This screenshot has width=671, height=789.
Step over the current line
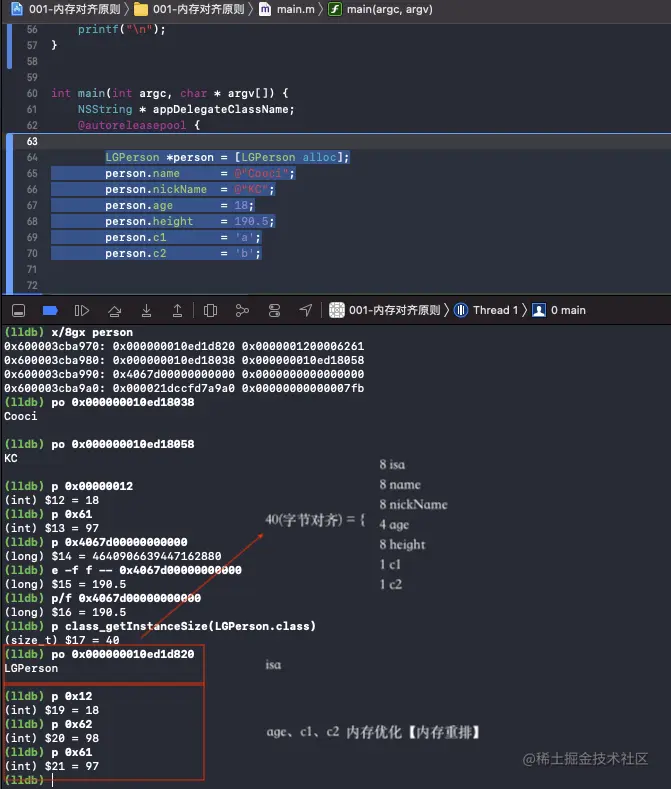(x=115, y=310)
